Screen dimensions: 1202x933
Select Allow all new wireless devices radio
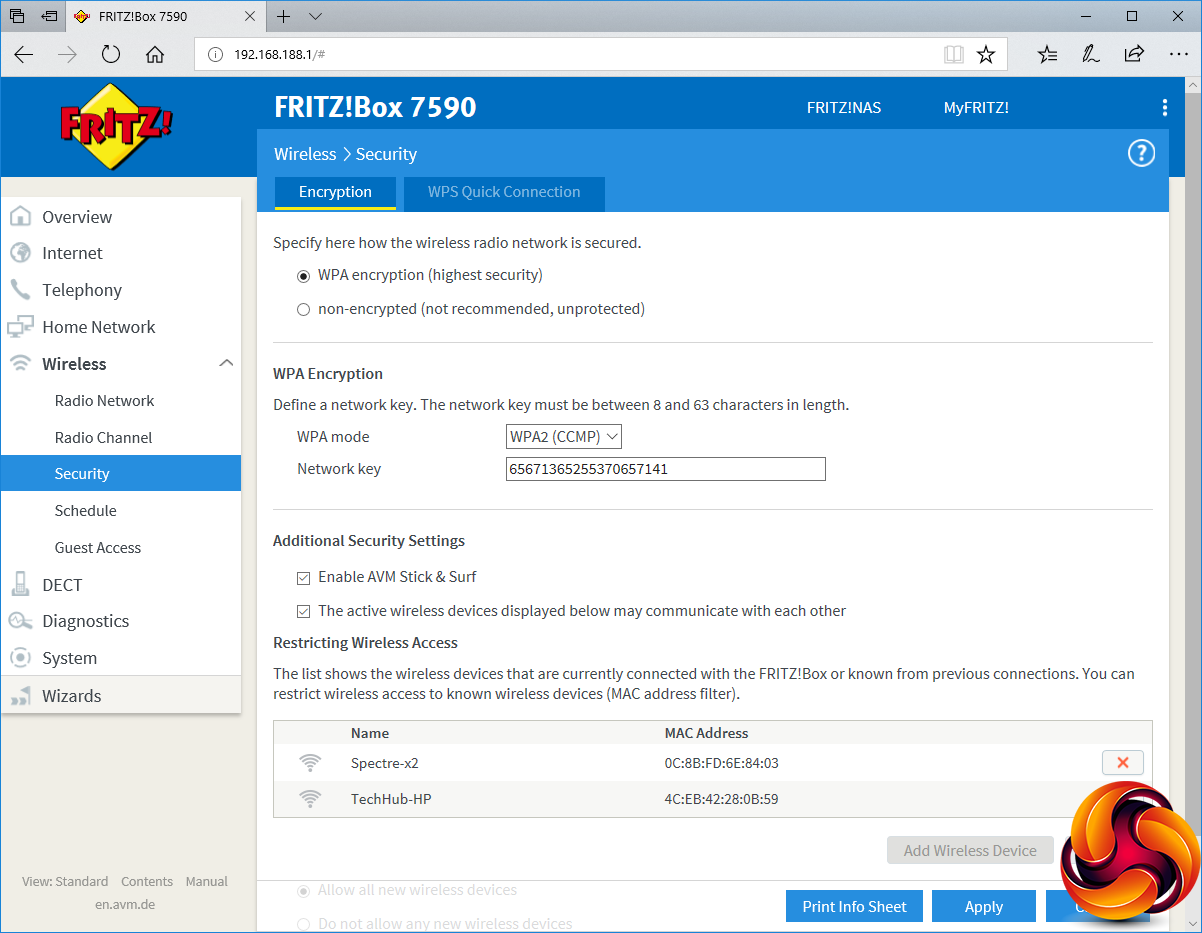click(x=304, y=890)
